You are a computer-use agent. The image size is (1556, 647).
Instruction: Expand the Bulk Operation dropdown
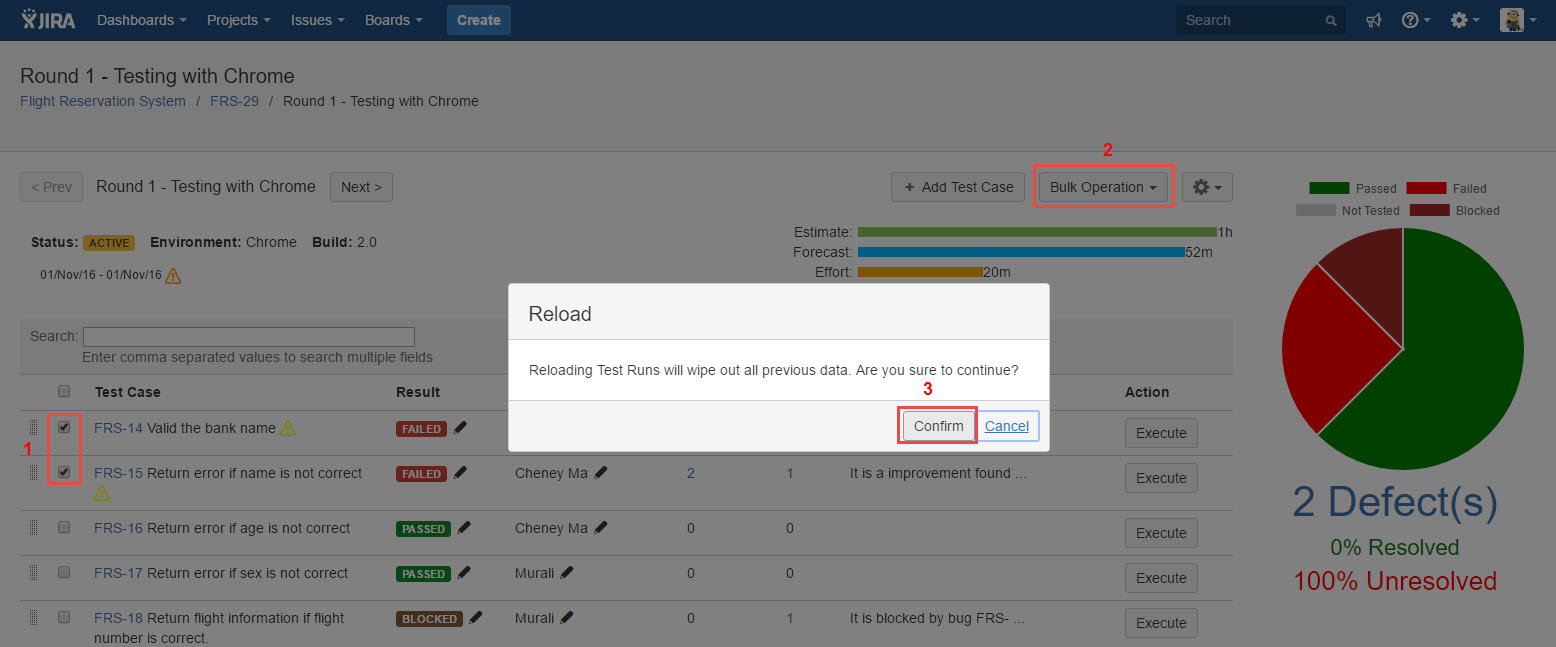coord(1103,187)
